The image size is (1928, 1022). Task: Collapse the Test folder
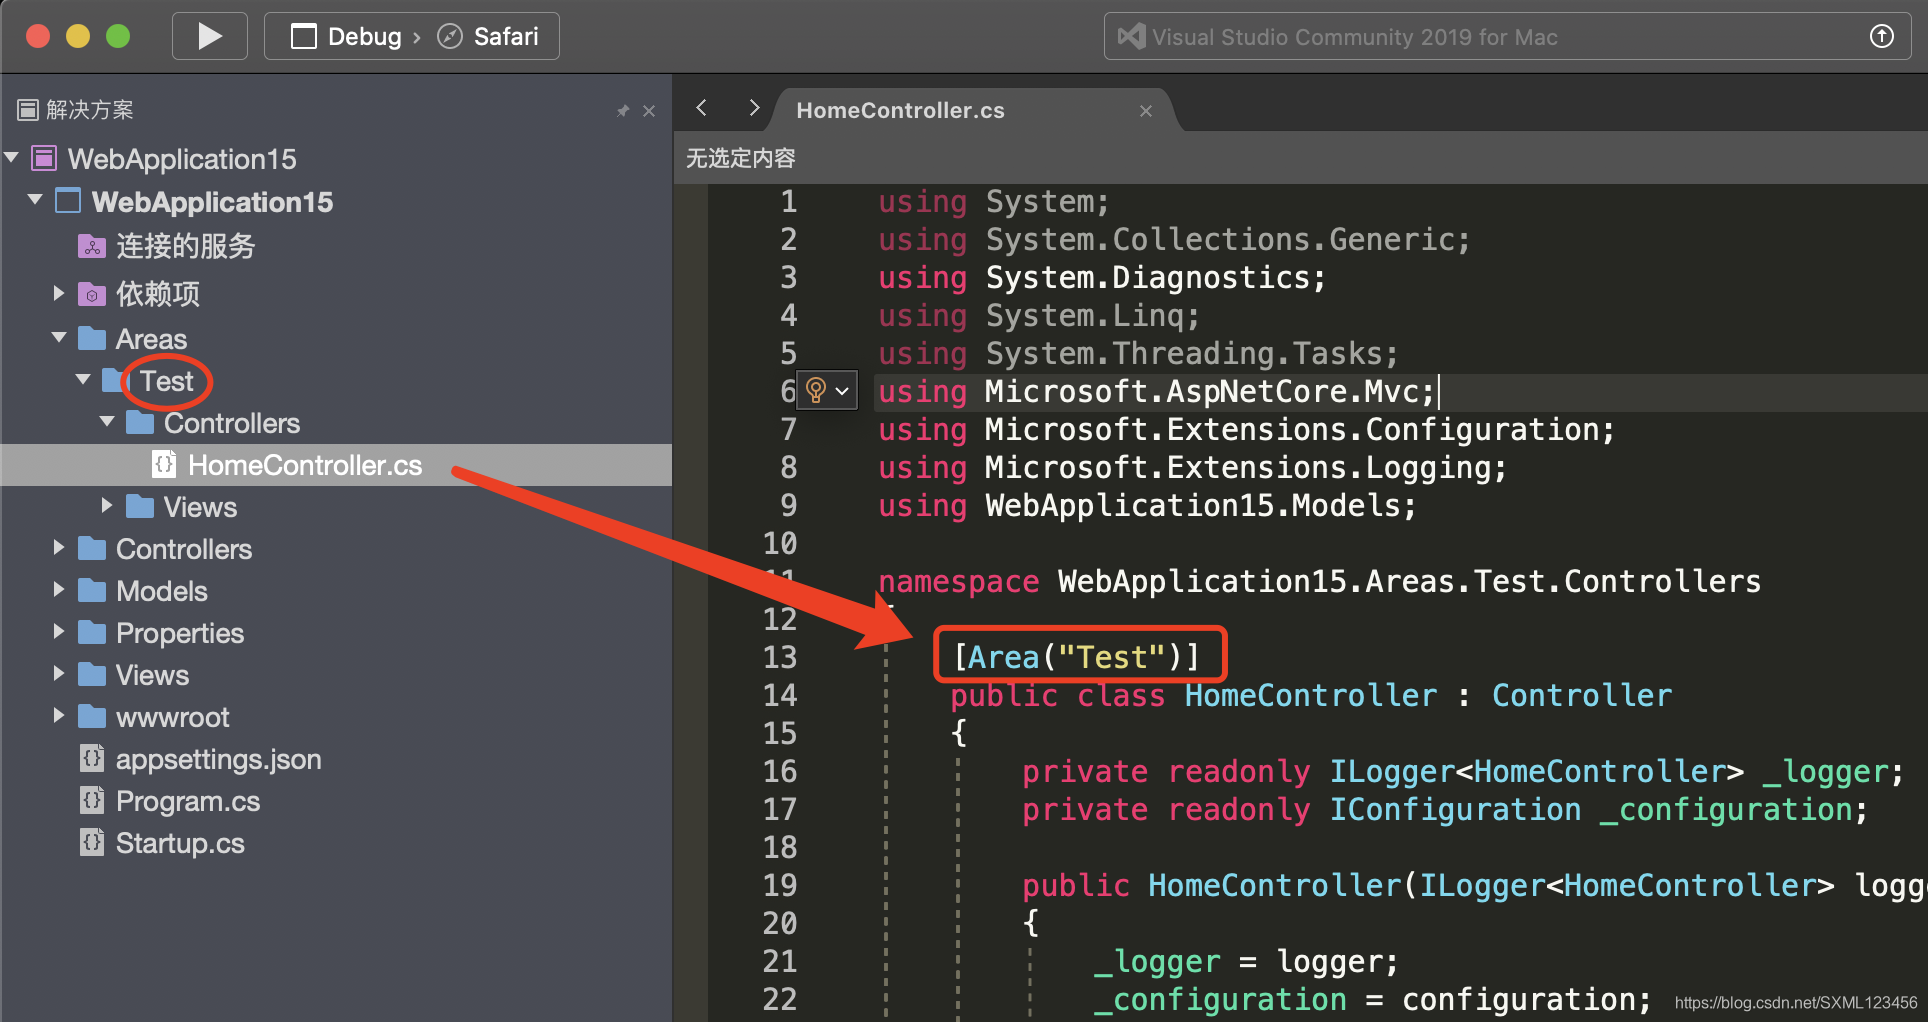click(83, 380)
